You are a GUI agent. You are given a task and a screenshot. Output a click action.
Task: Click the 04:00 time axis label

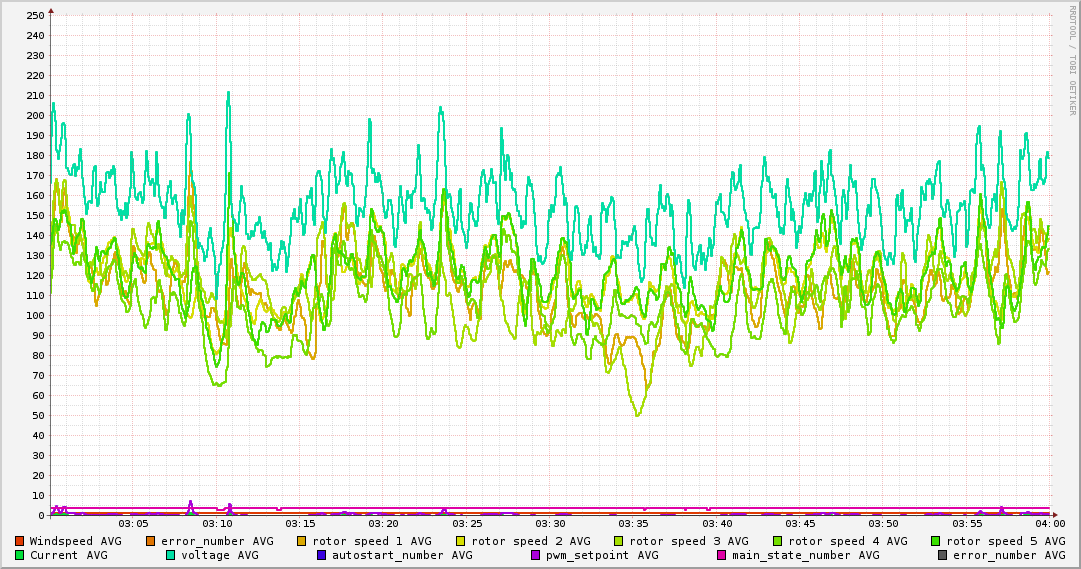(1050, 523)
